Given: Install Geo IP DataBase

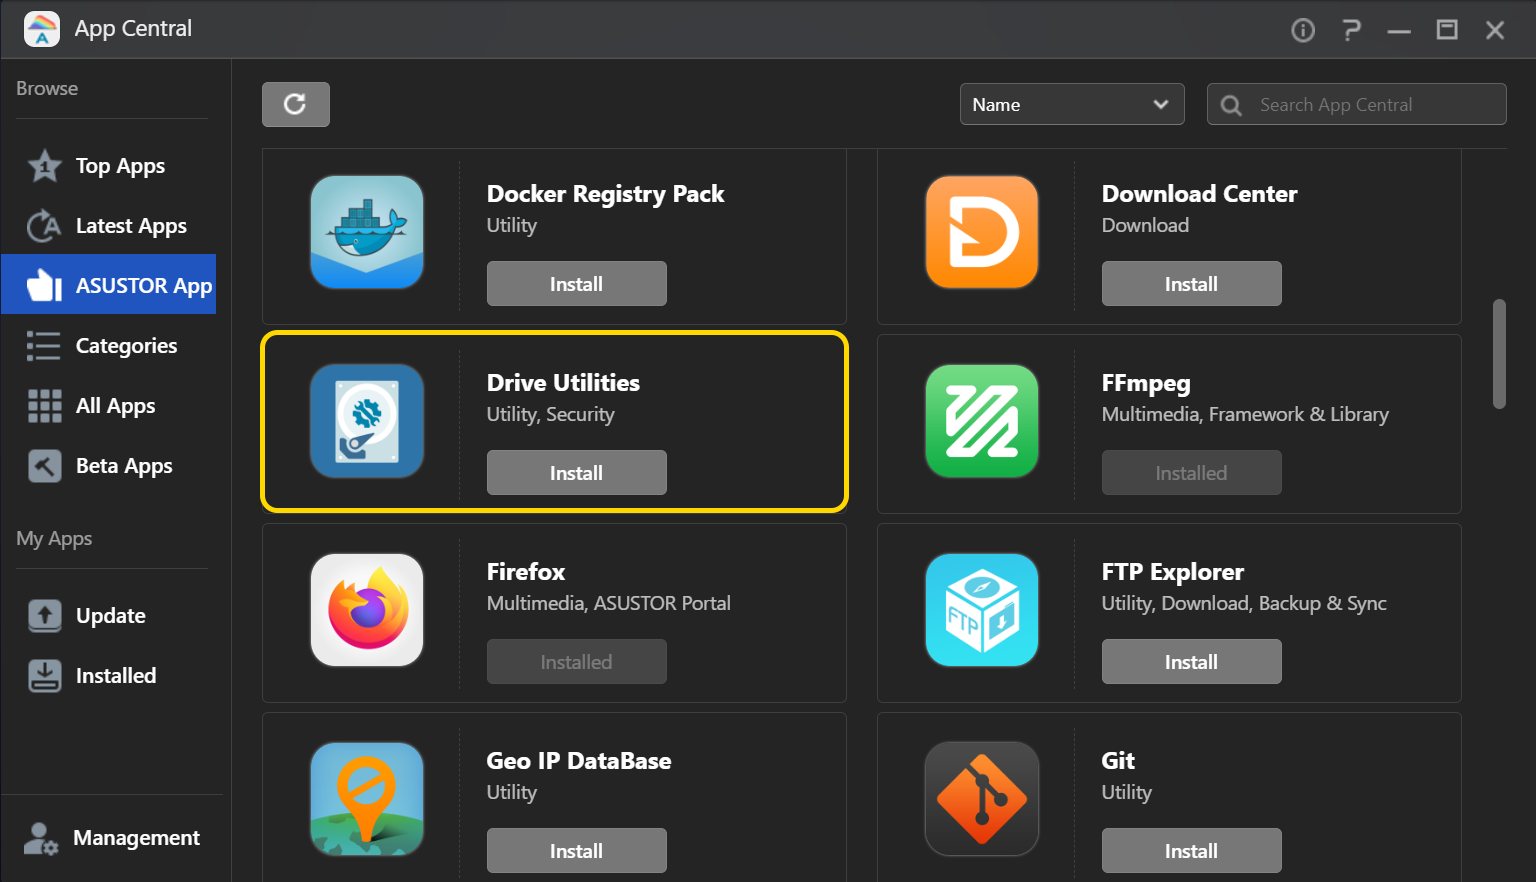Looking at the screenshot, I should (x=577, y=851).
